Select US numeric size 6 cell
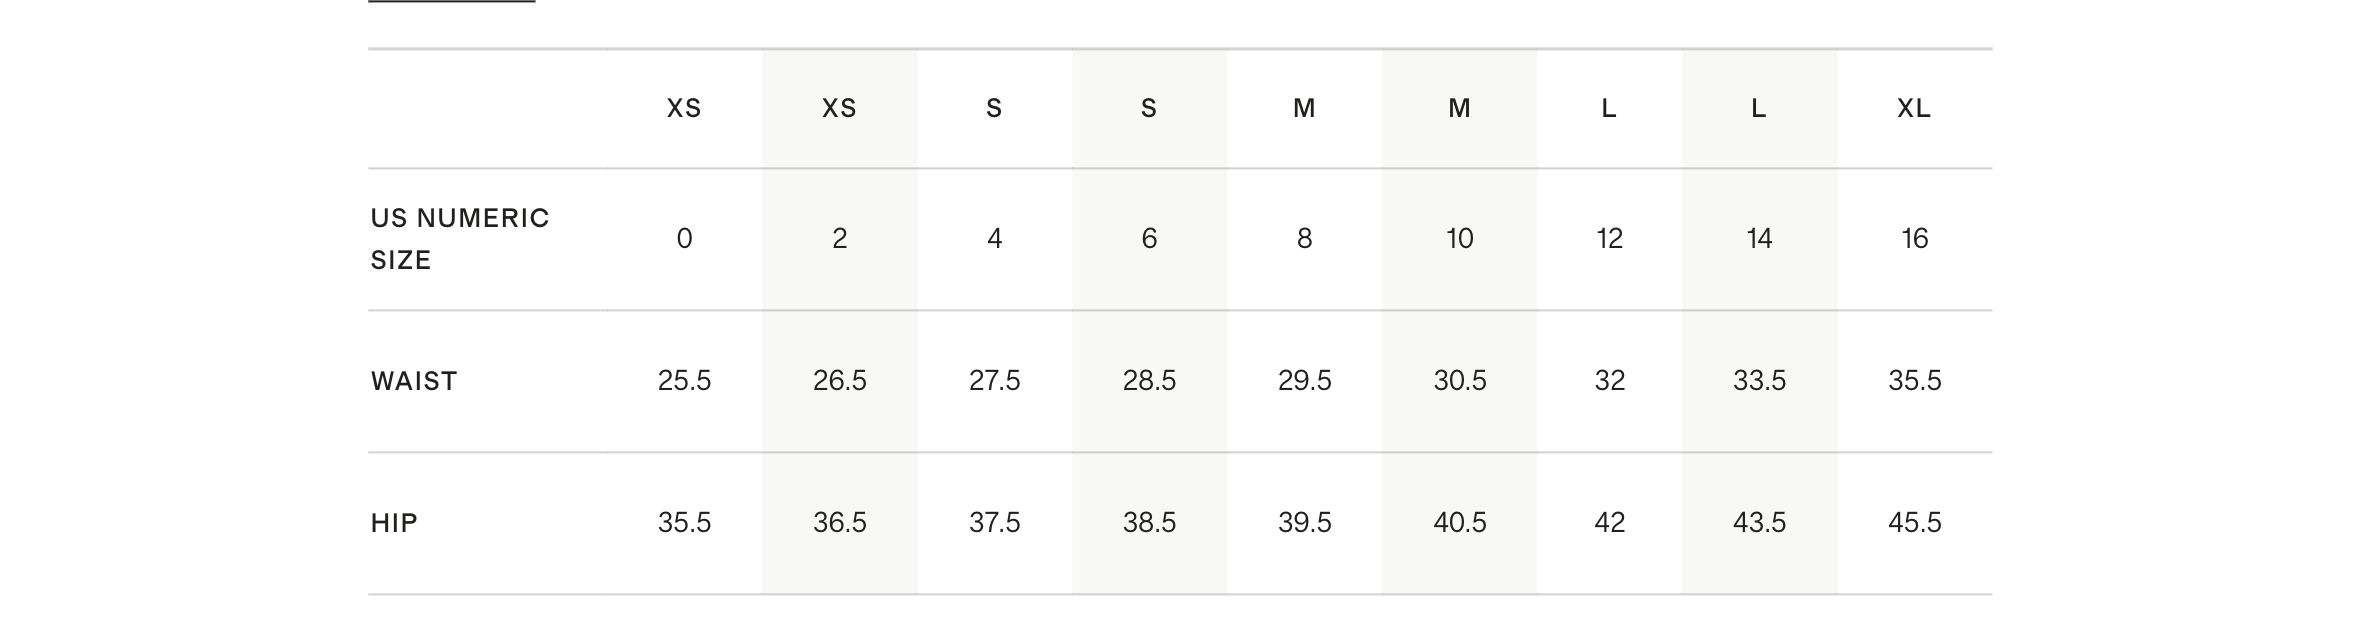Viewport: 2368px width, 642px height. click(x=1149, y=239)
